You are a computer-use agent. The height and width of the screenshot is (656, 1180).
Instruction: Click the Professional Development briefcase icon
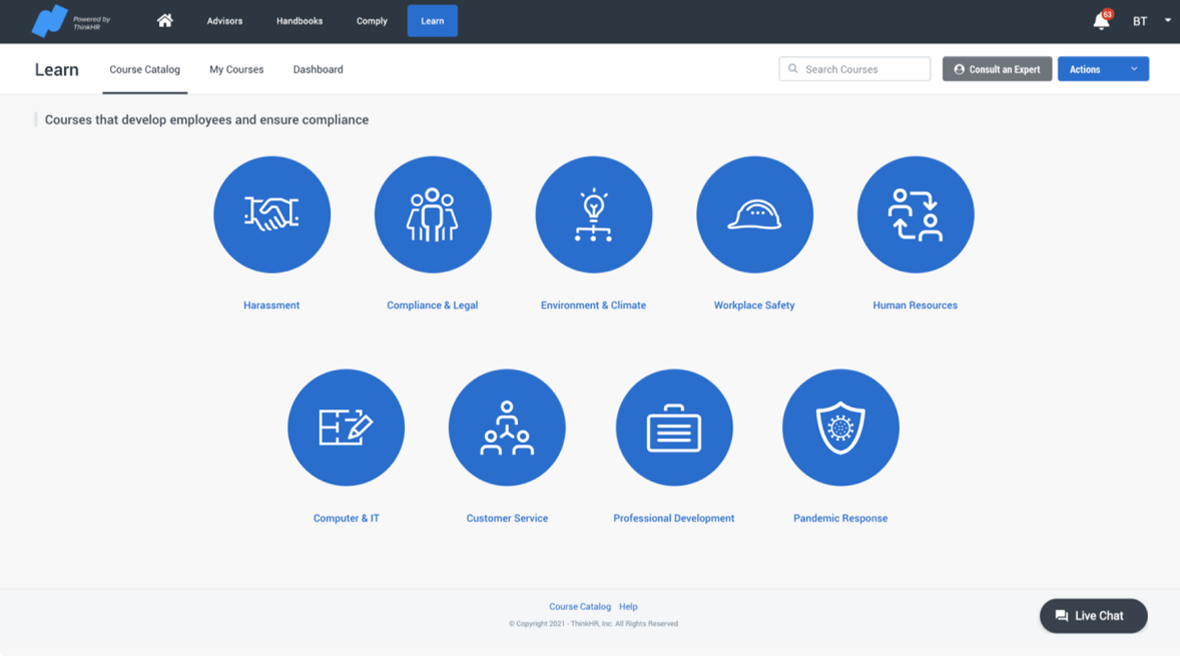pyautogui.click(x=674, y=428)
